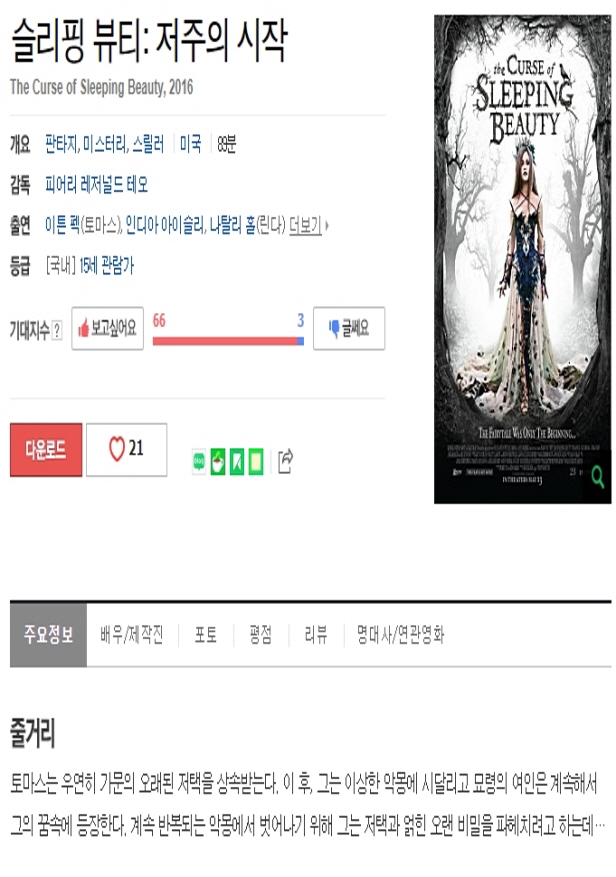
Task: Open the Sleeping Beauty poster thumbnail
Action: coord(523,259)
